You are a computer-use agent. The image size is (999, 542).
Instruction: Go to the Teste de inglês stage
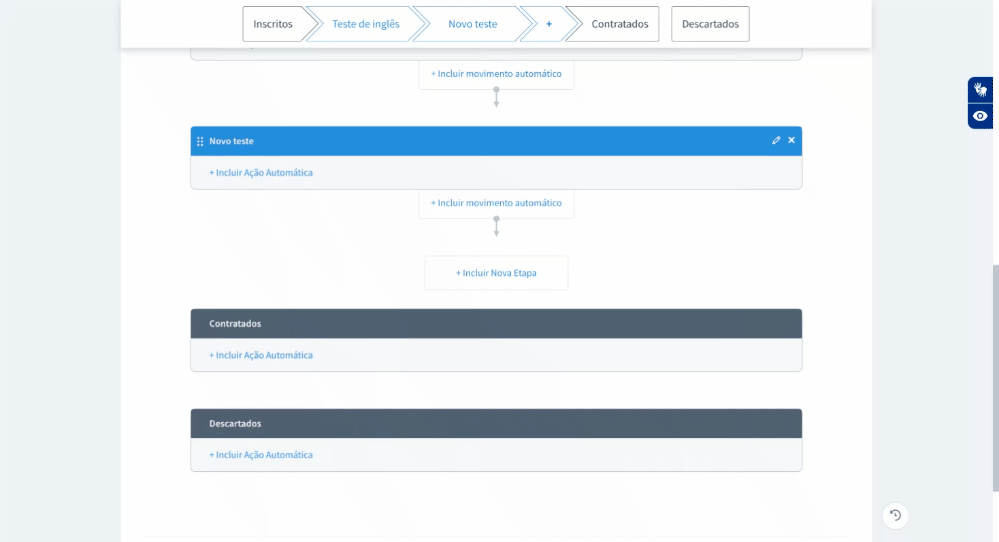tap(365, 24)
